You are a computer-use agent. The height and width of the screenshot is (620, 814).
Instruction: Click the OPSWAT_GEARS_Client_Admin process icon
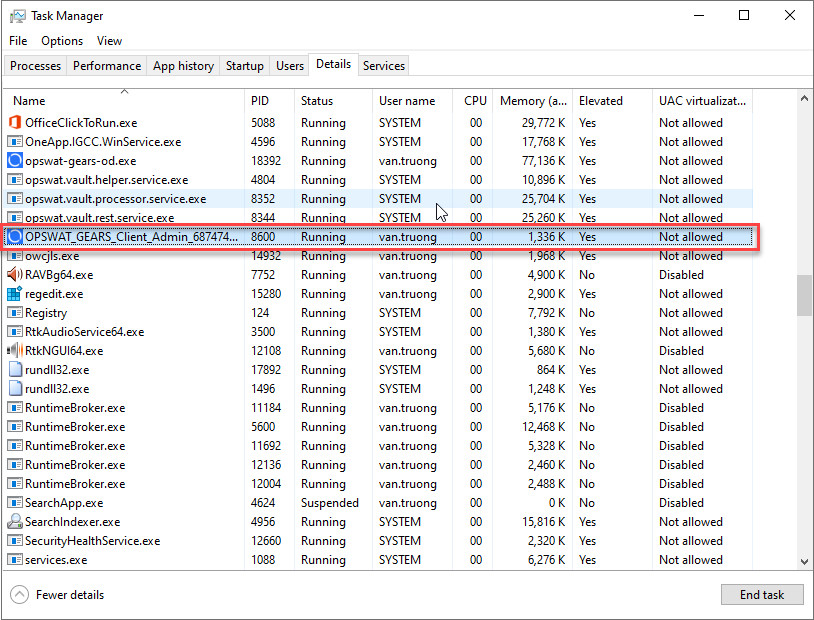click(15, 237)
